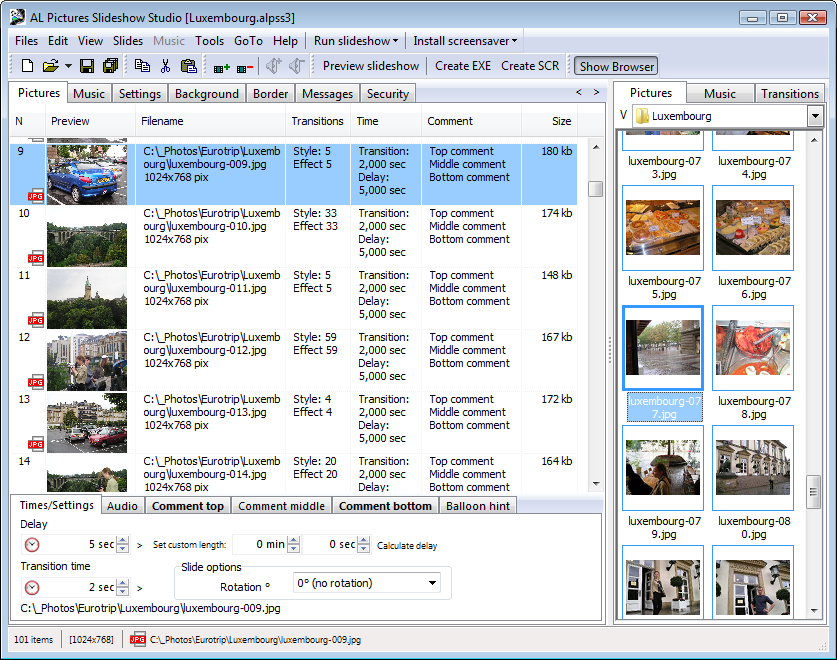Click the Create EXE button
Screen dimensions: 837x660
click(463, 66)
